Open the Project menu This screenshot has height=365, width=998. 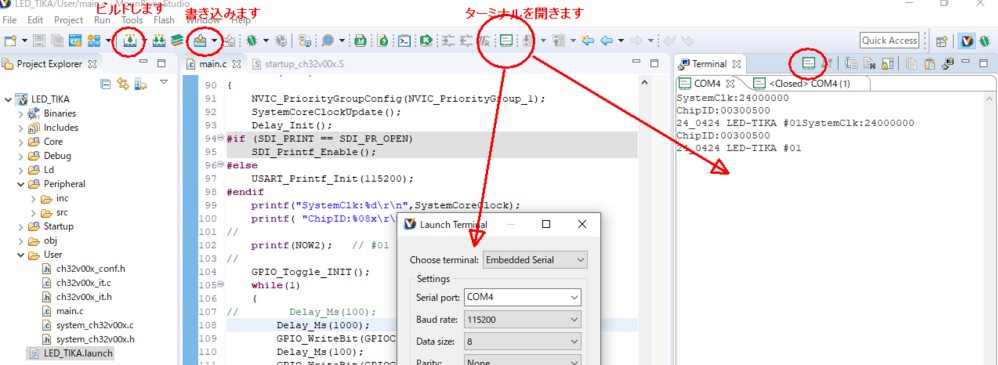68,20
